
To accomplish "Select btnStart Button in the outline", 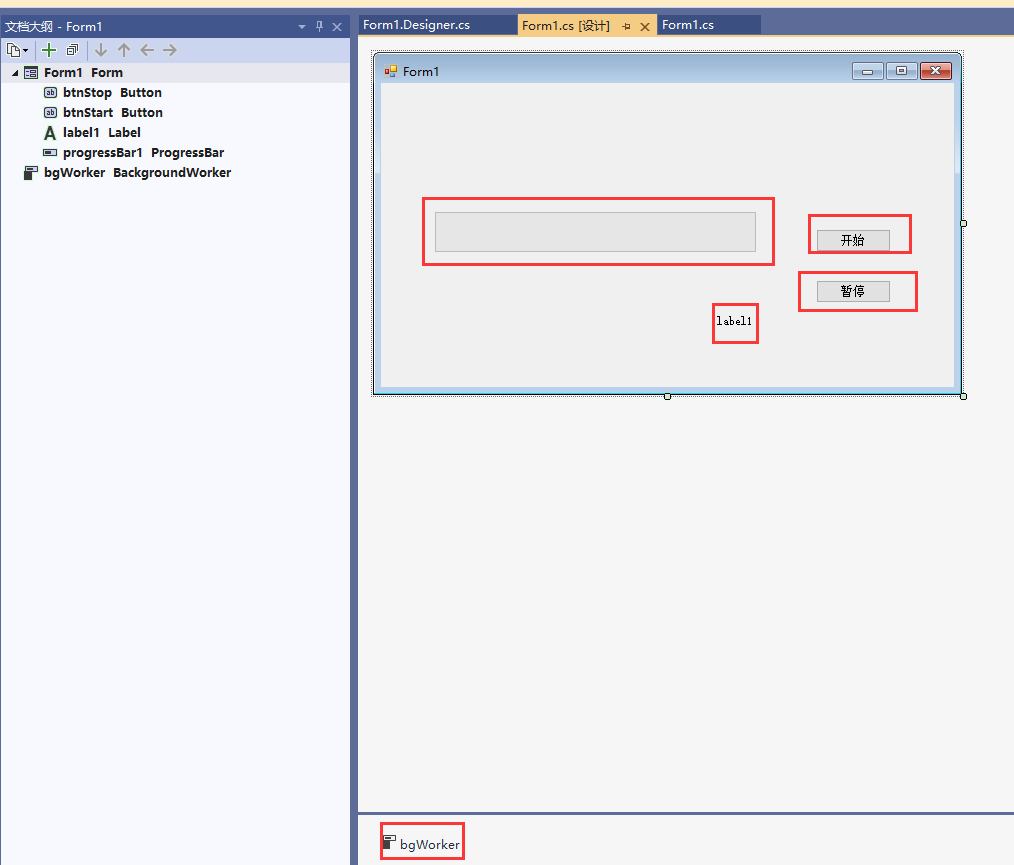I will tap(113, 112).
